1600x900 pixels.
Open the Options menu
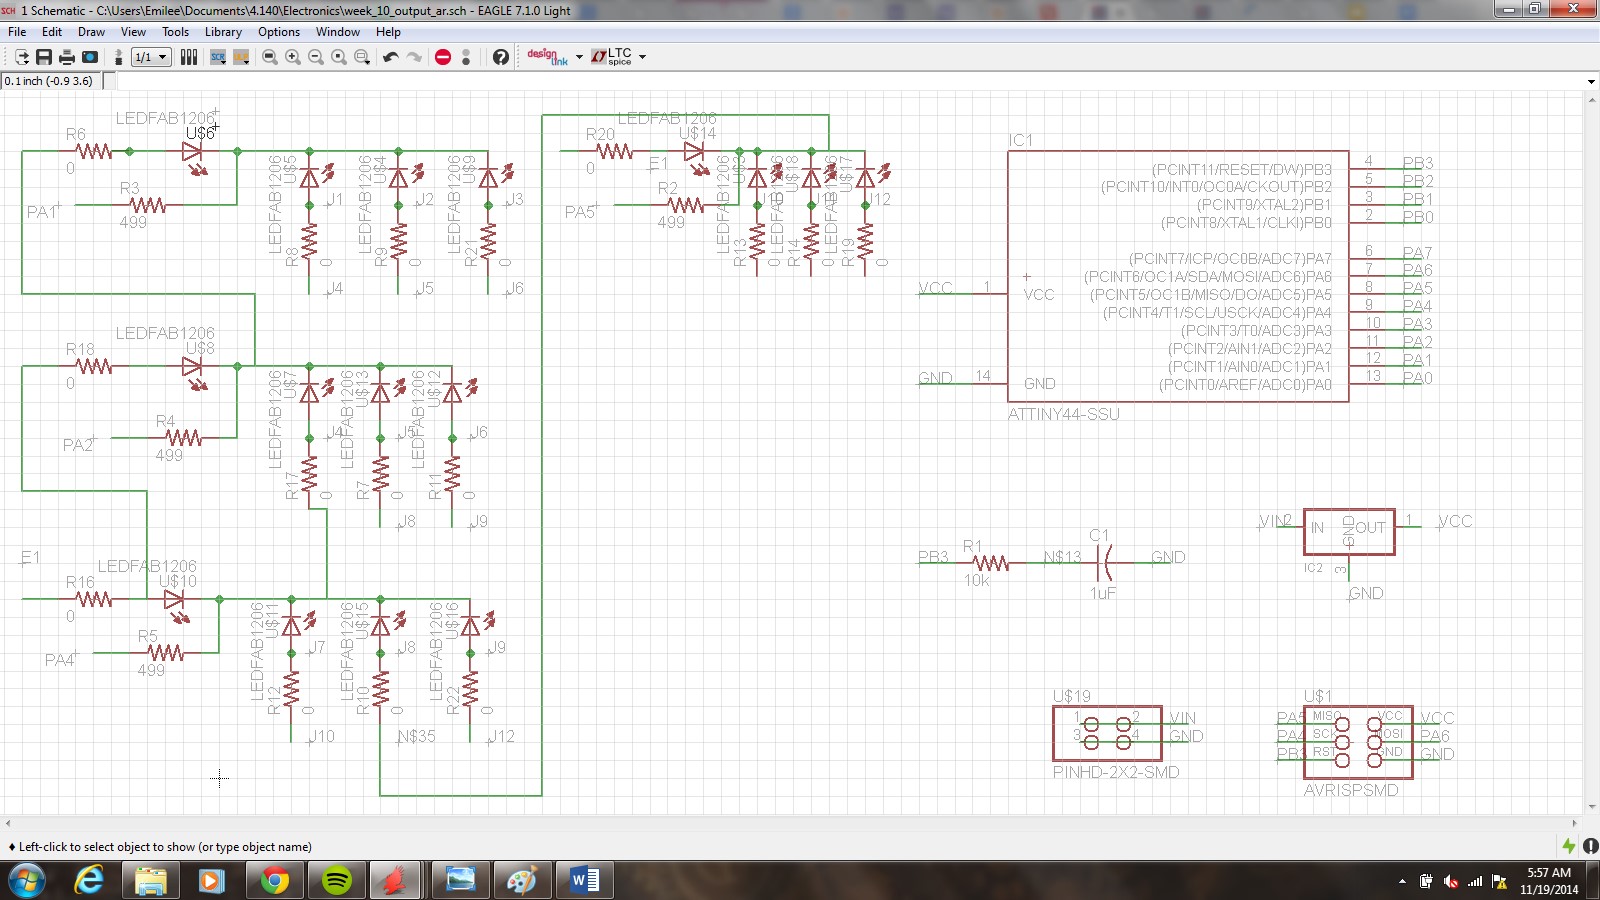pos(279,32)
